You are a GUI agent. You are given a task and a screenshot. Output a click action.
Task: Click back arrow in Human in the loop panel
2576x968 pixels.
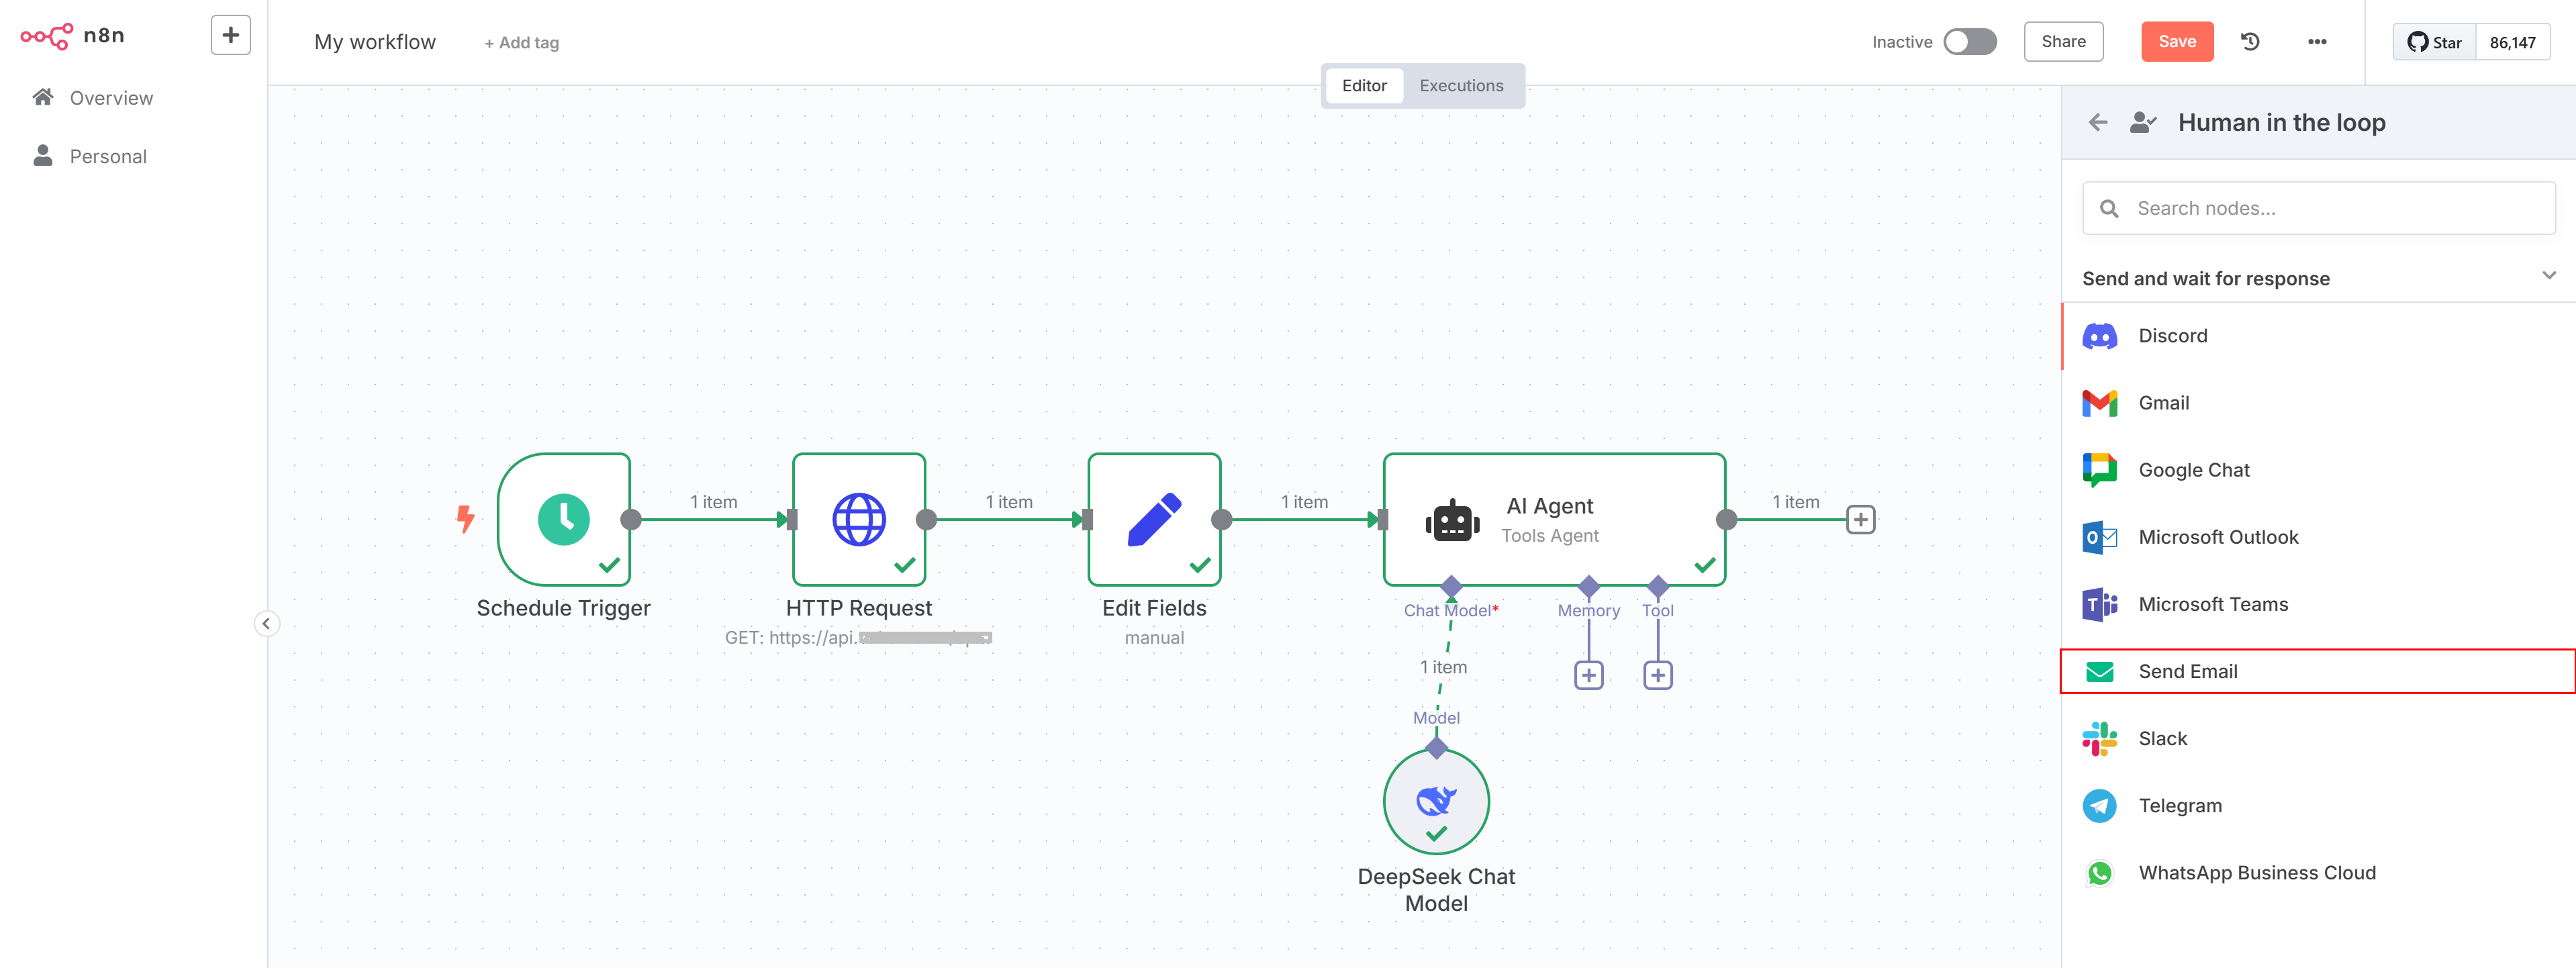click(x=2097, y=123)
